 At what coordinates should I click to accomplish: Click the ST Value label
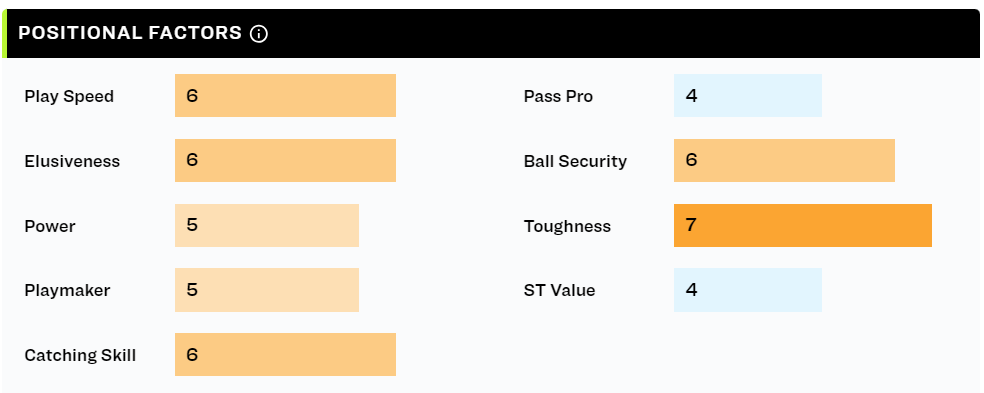coord(559,291)
